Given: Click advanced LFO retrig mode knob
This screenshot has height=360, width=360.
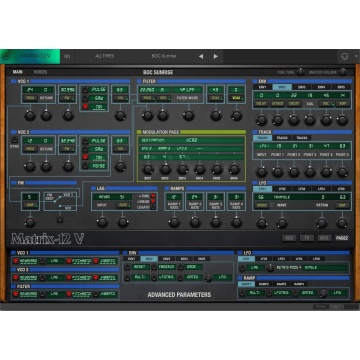Looking at the screenshot, I should [270, 268].
